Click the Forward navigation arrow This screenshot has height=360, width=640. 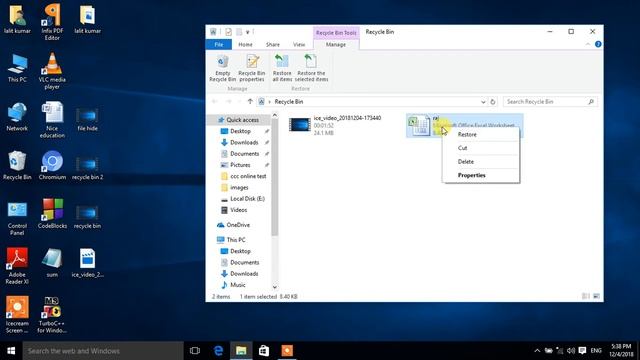tap(229, 102)
